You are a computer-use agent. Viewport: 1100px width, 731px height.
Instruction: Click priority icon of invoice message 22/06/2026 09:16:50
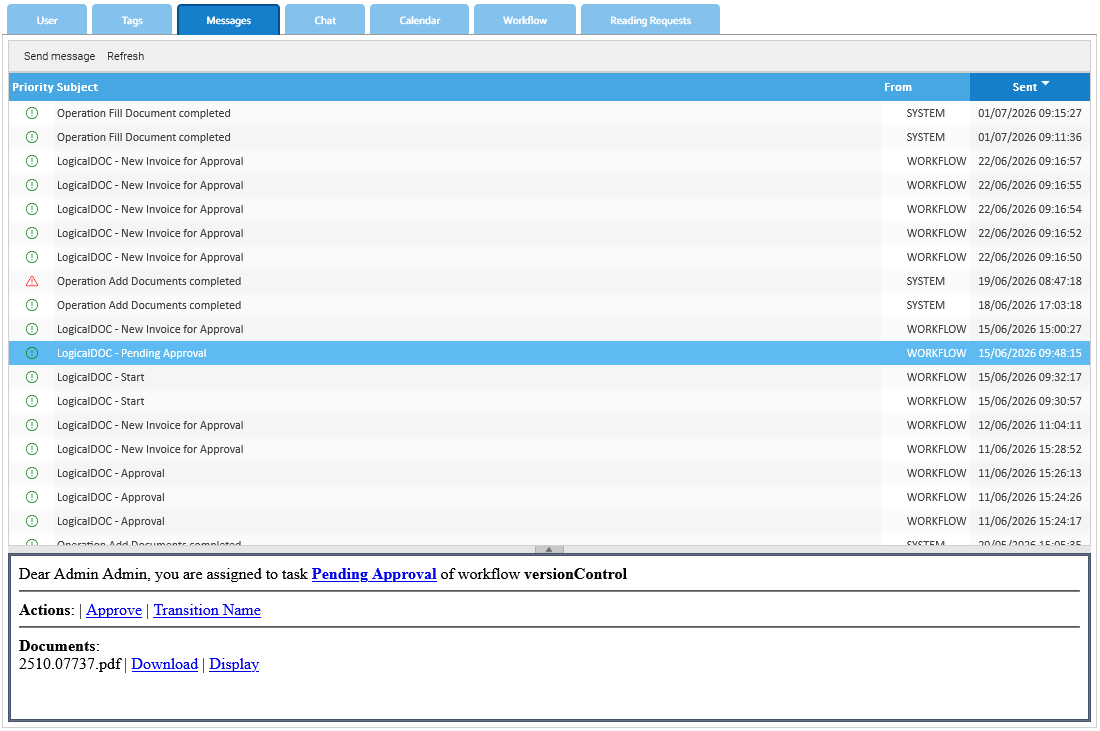[x=32, y=257]
